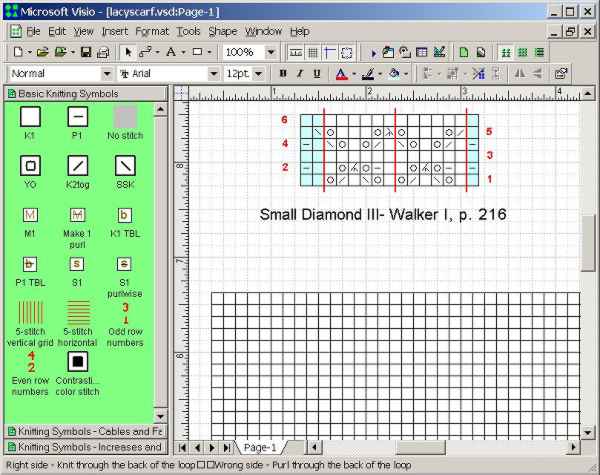This screenshot has width=600, height=475.
Task: Expand the Normal style dropdown
Action: pos(107,74)
